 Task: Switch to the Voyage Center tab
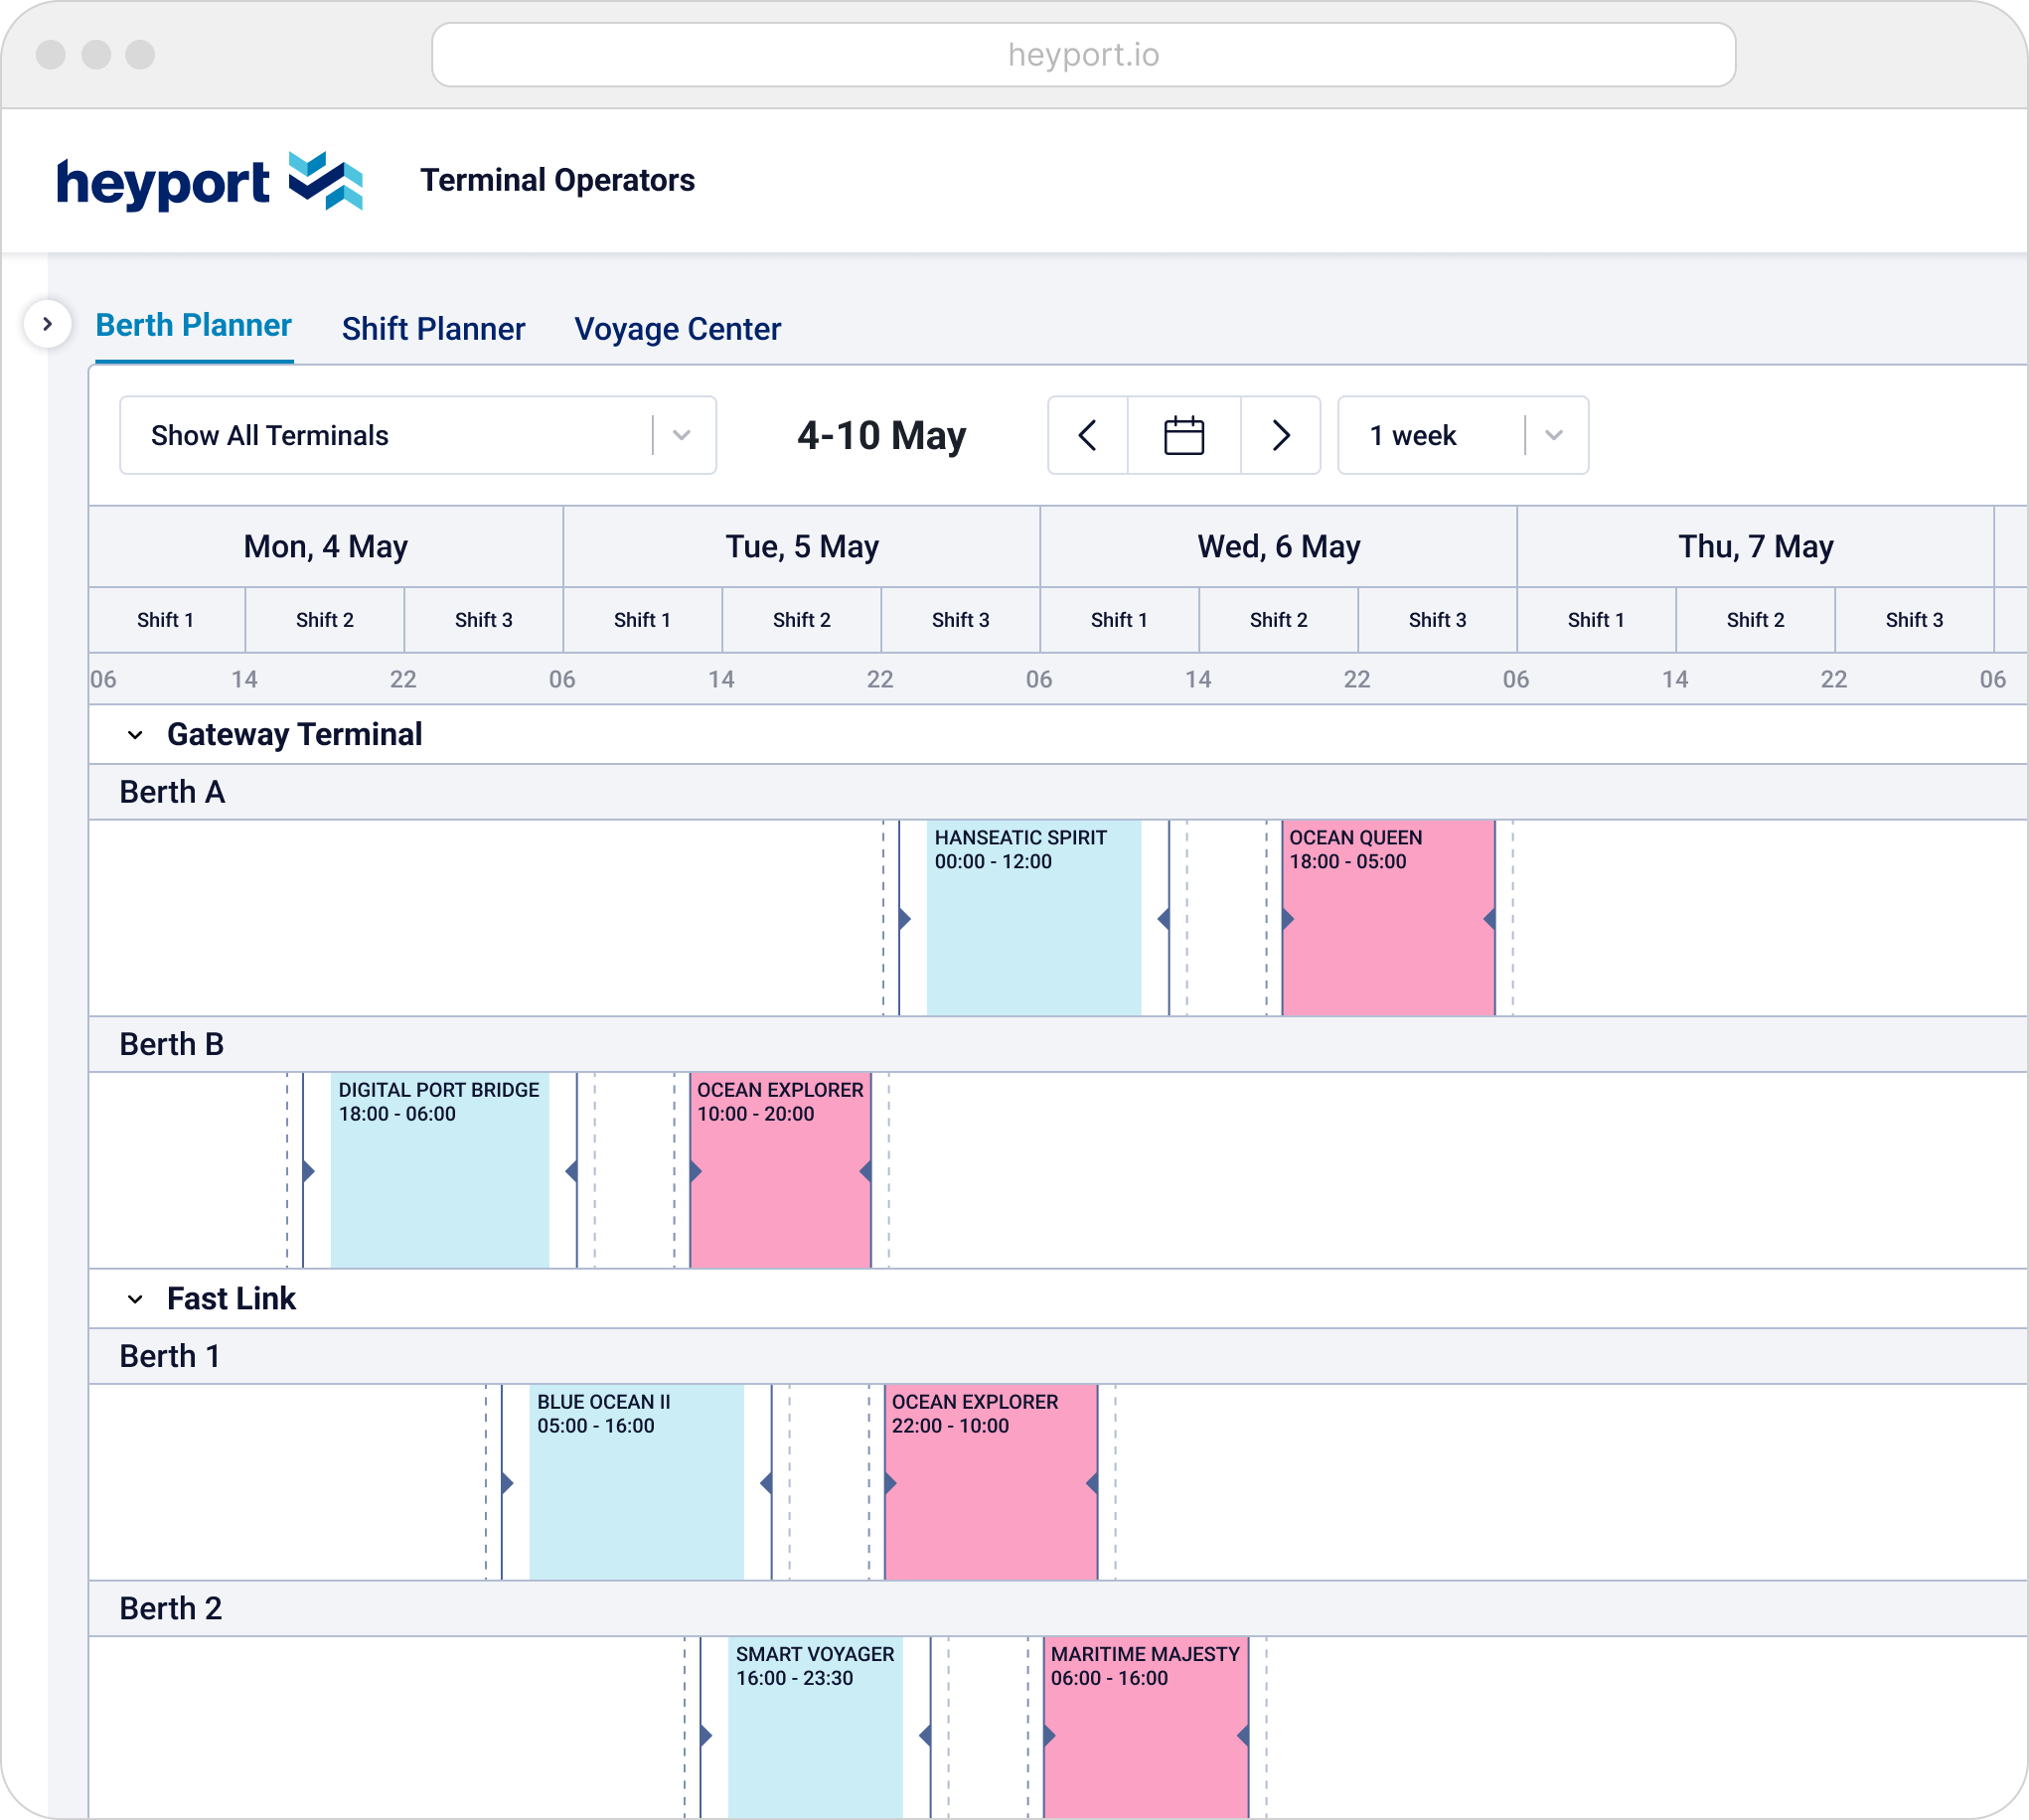(677, 329)
